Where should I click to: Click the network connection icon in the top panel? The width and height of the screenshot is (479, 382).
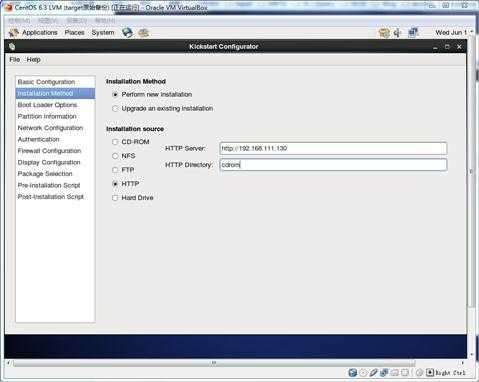point(413,33)
